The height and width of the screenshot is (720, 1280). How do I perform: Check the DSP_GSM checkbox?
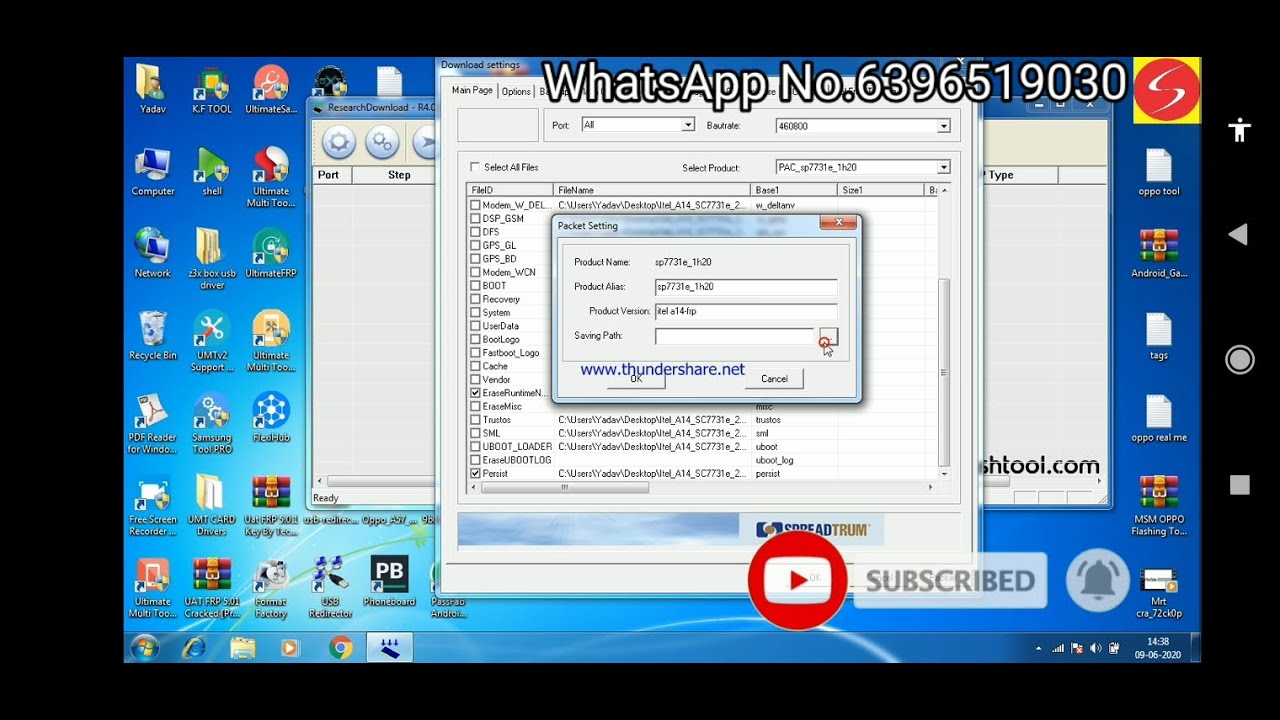click(476, 218)
